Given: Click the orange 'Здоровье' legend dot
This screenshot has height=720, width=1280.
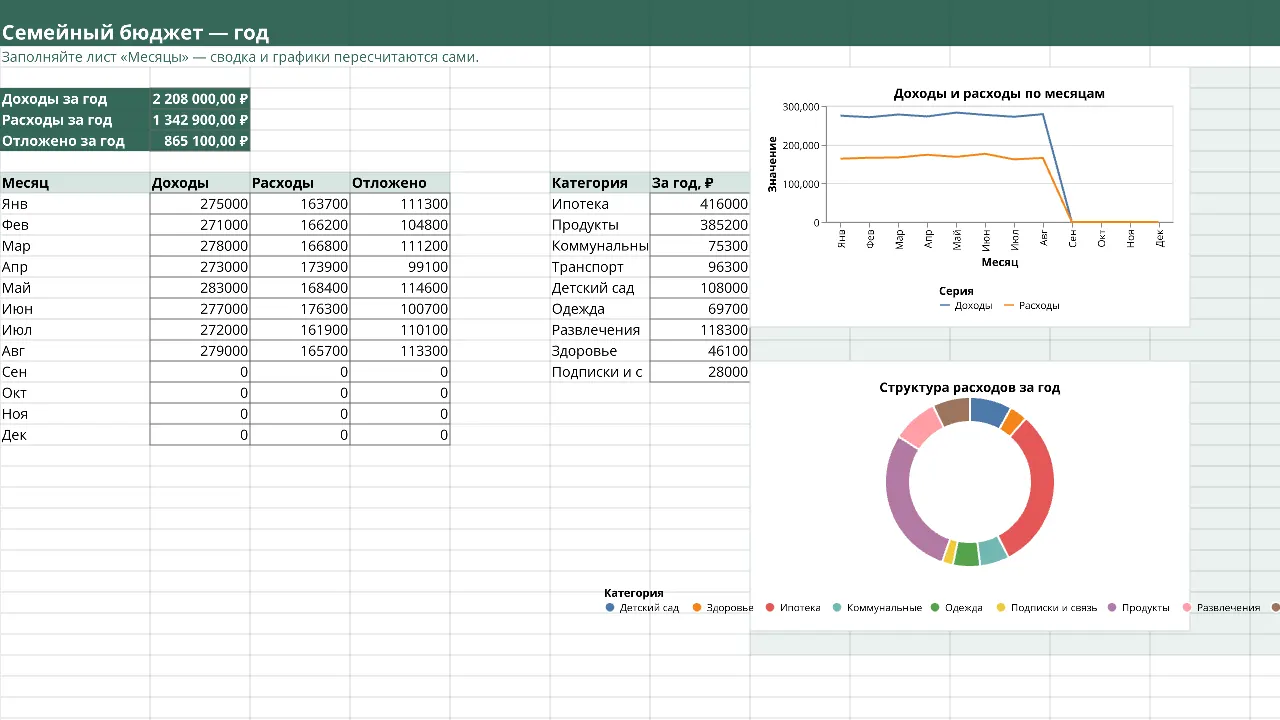Looking at the screenshot, I should pos(697,608).
